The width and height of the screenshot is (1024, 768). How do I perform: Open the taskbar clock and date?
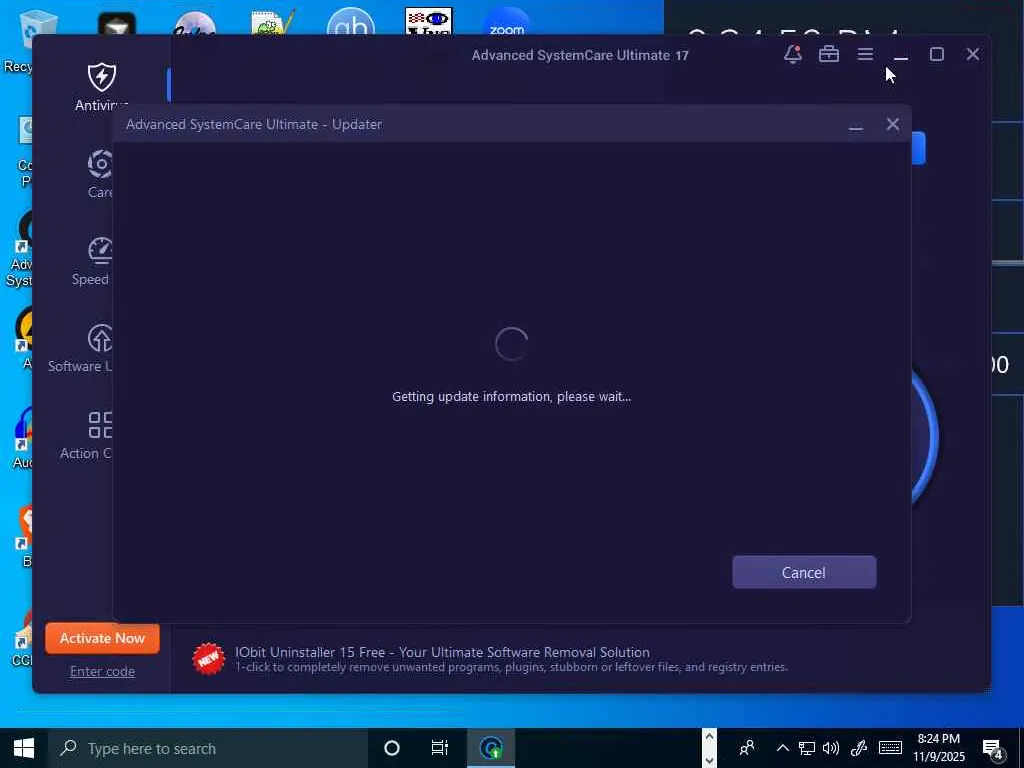pos(939,748)
